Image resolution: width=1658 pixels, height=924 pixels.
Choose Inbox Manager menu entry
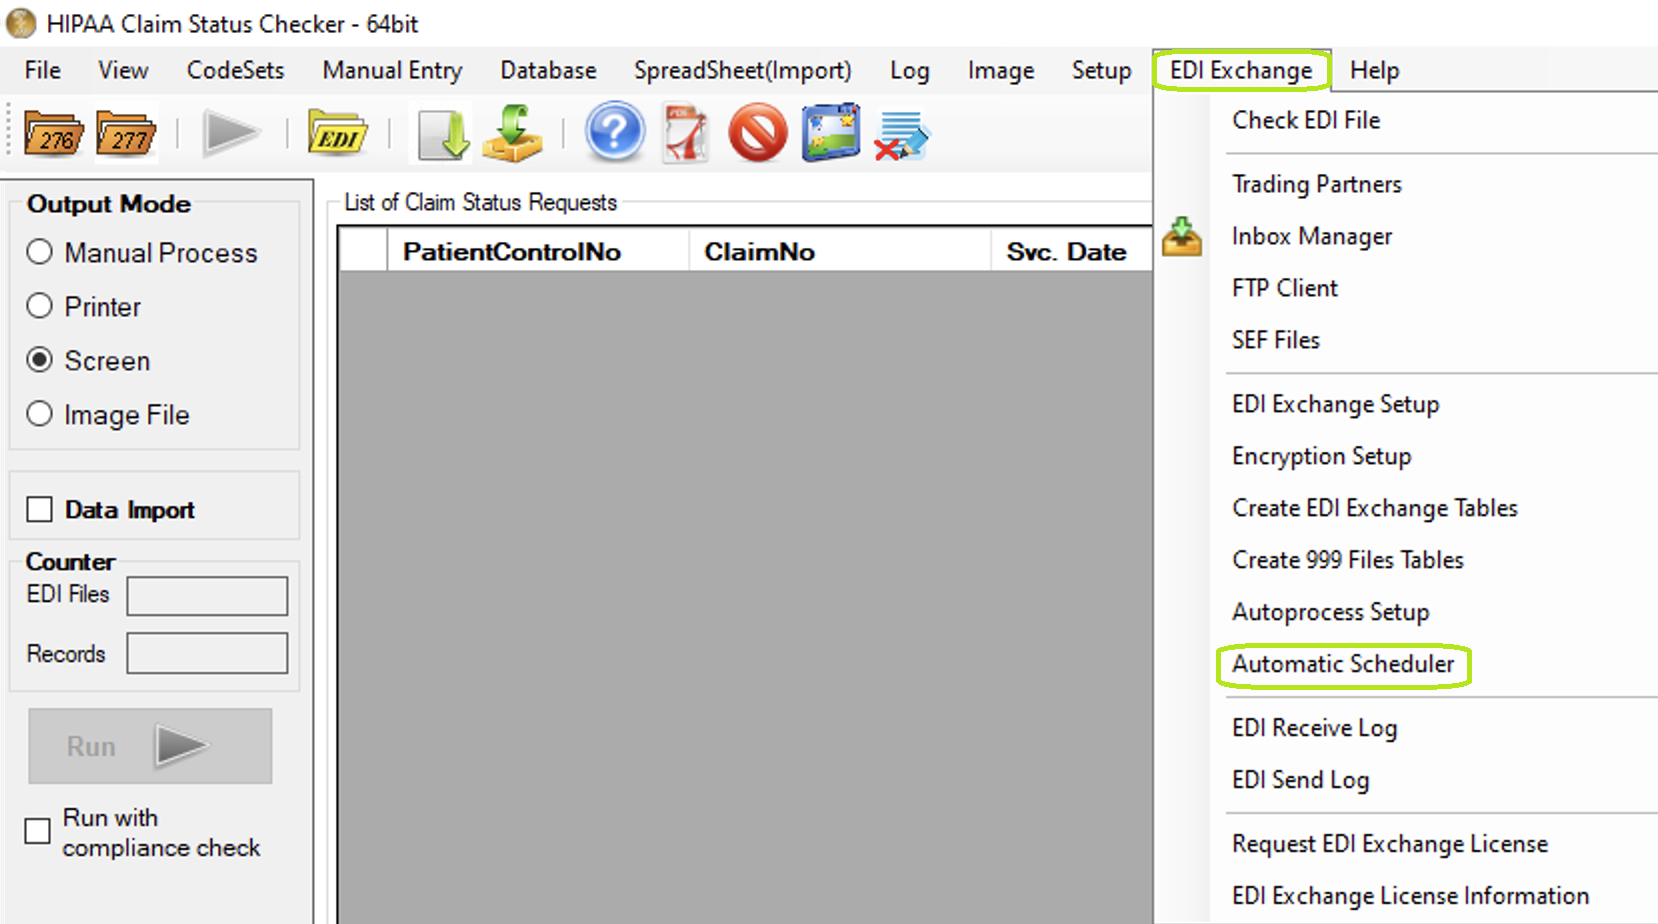pos(1312,236)
